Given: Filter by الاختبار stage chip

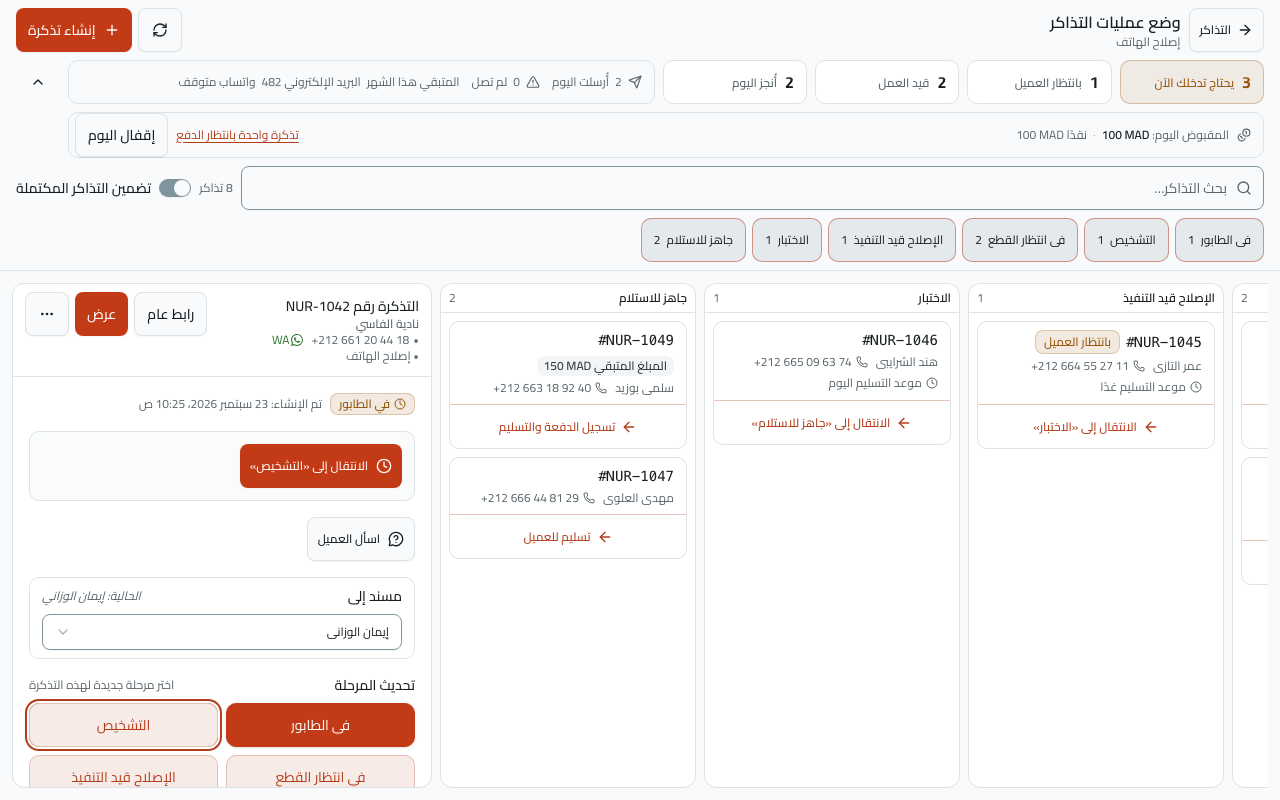Looking at the screenshot, I should point(787,240).
